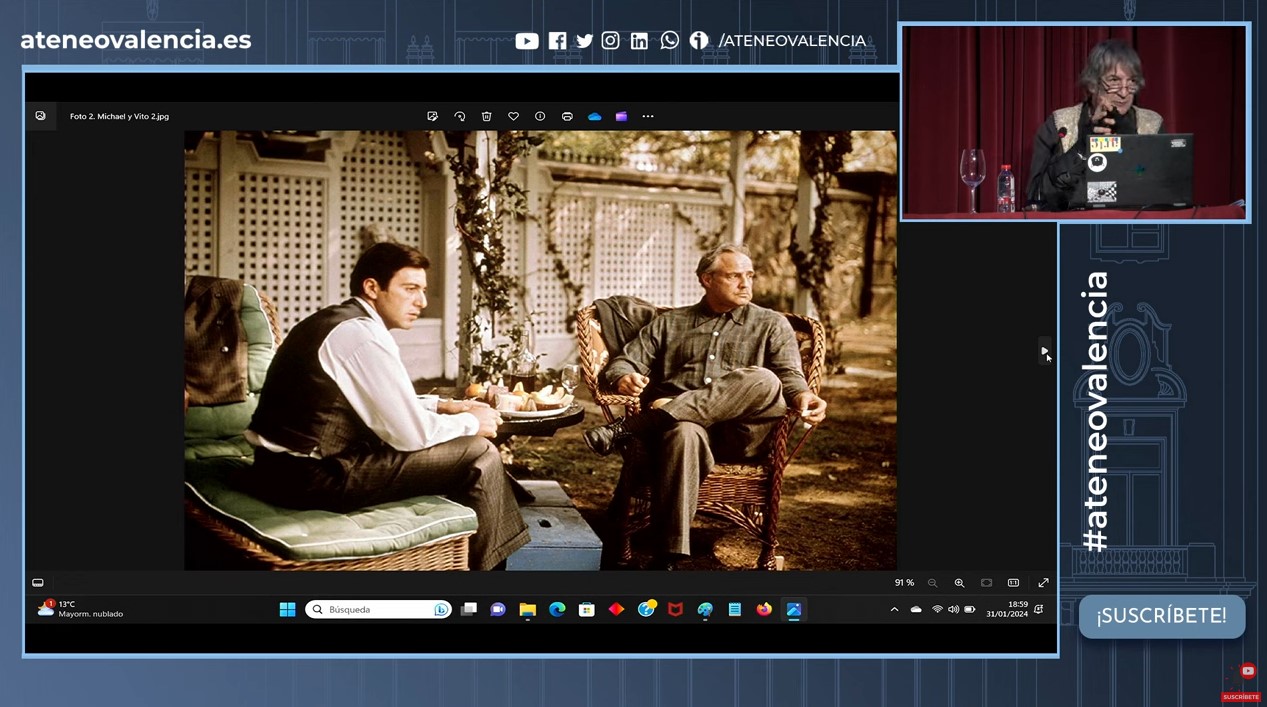Show file info with the info icon
1267x707 pixels.
click(x=540, y=116)
